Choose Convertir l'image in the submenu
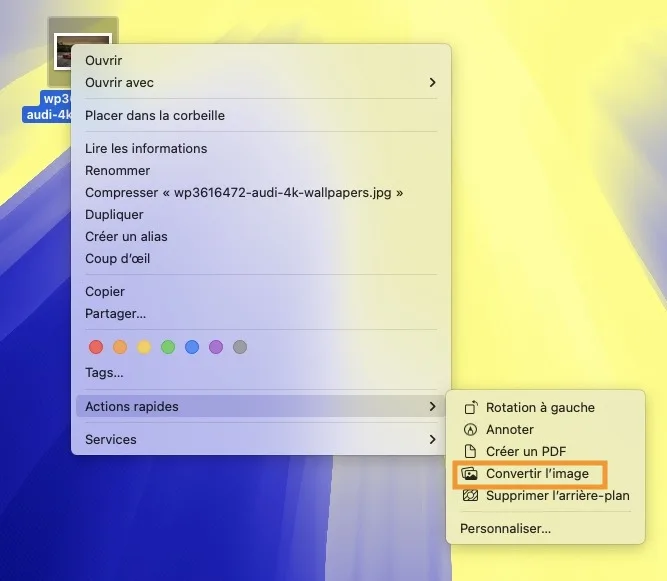This screenshot has height=581, width=667. click(x=546, y=473)
